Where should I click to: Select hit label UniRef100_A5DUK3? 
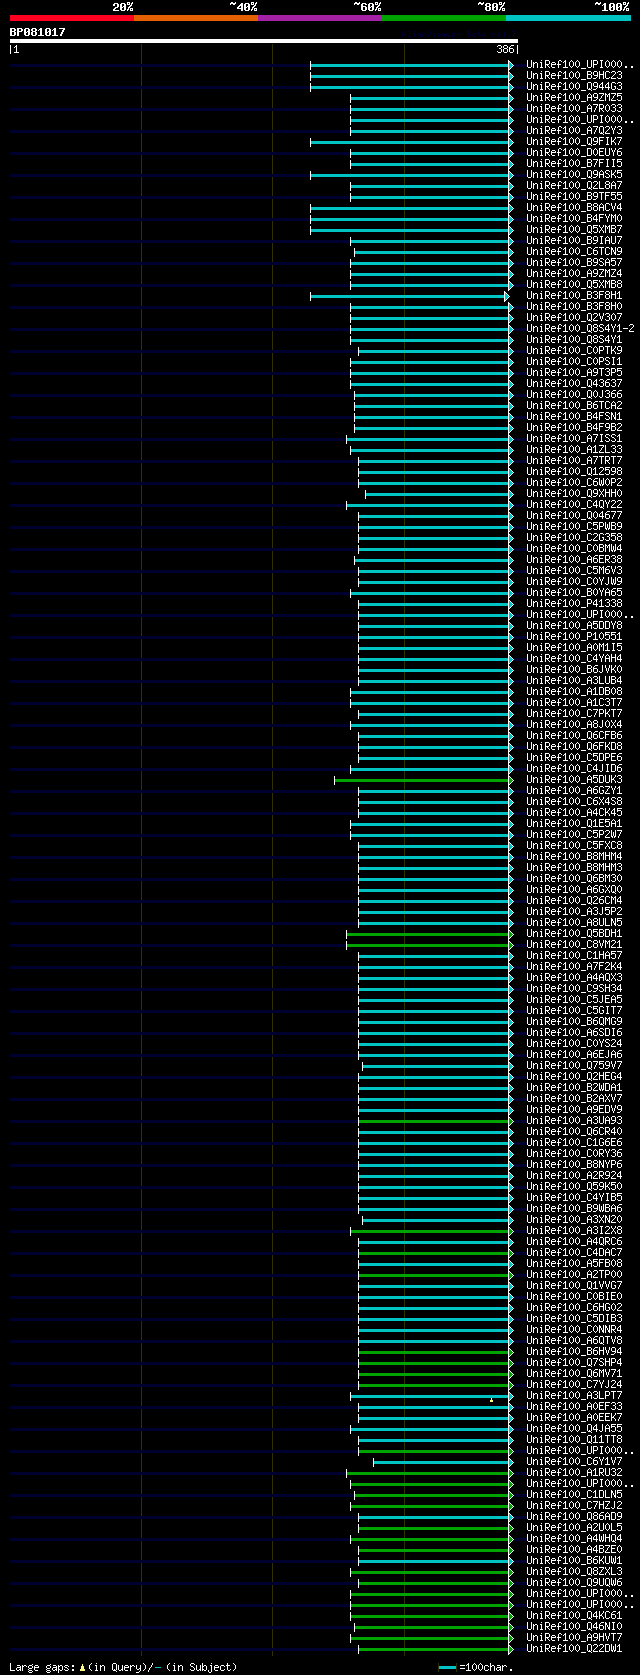pyautogui.click(x=574, y=779)
